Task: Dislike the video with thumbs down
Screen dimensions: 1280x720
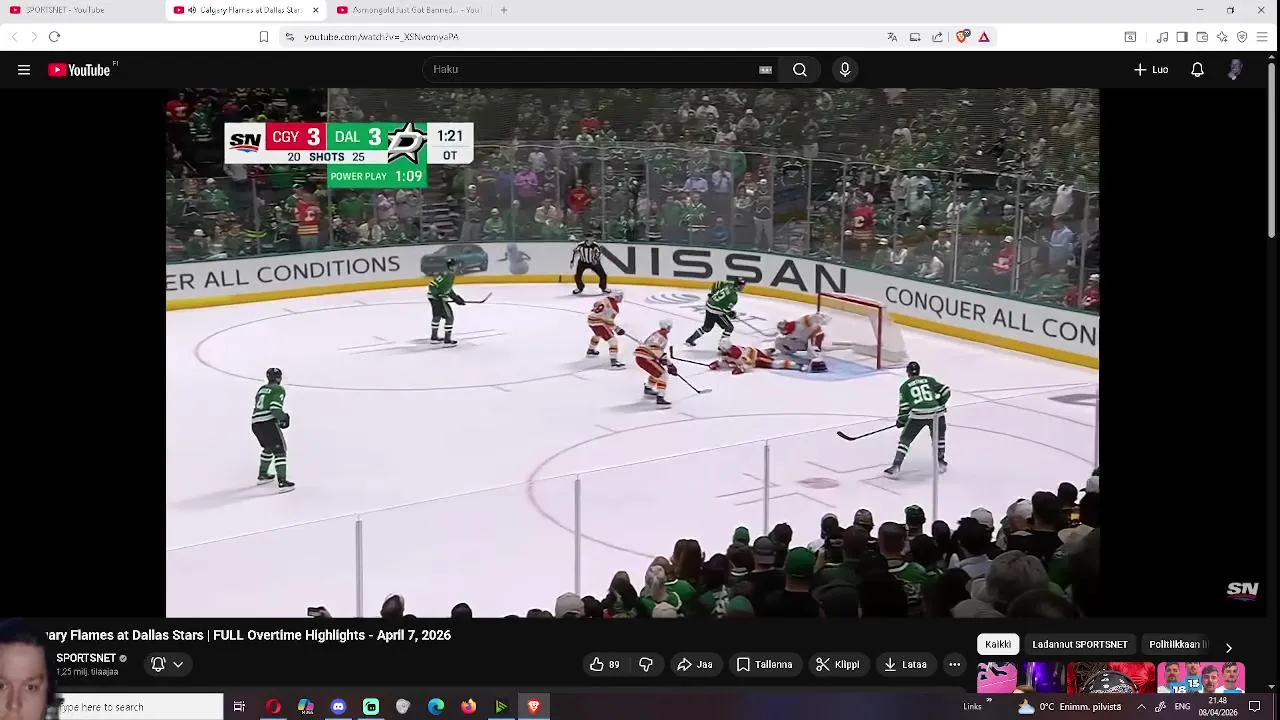Action: coord(646,664)
